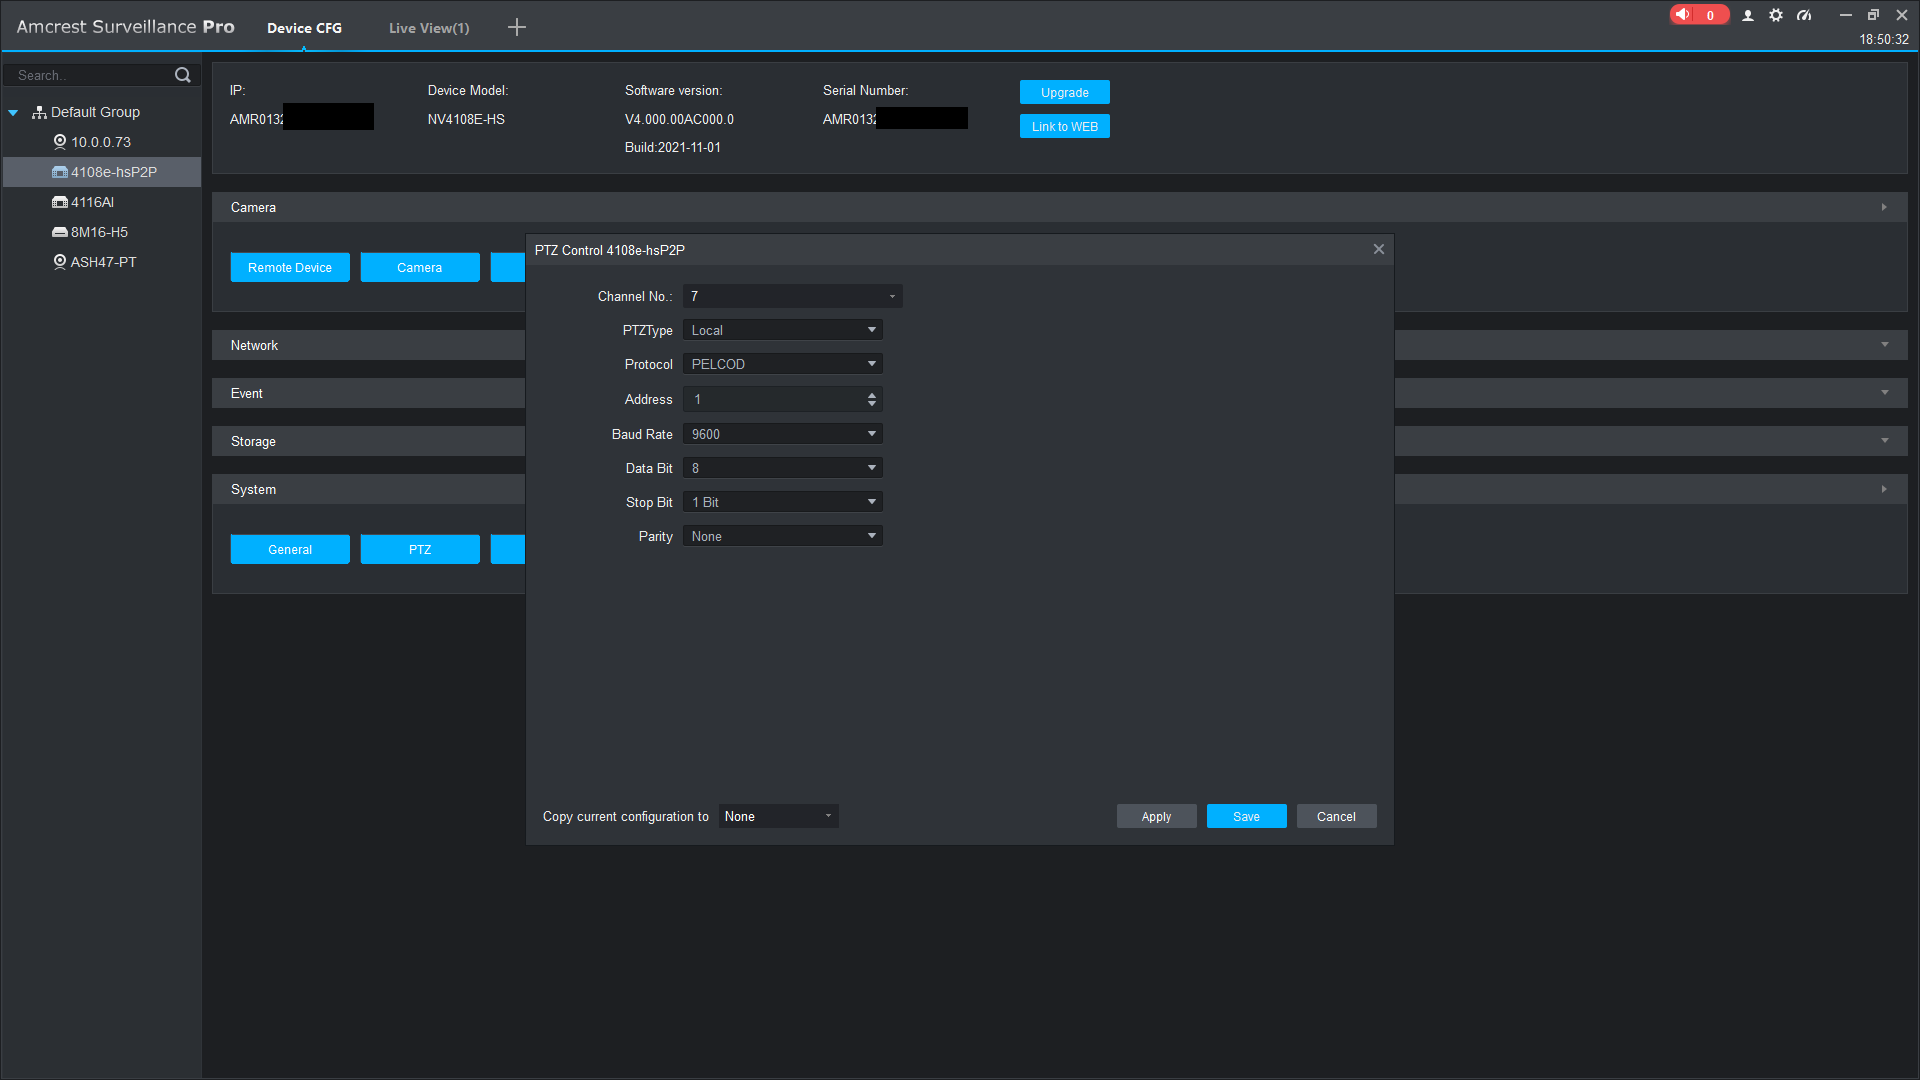
Task: Open the PTZType dropdown
Action: point(783,330)
